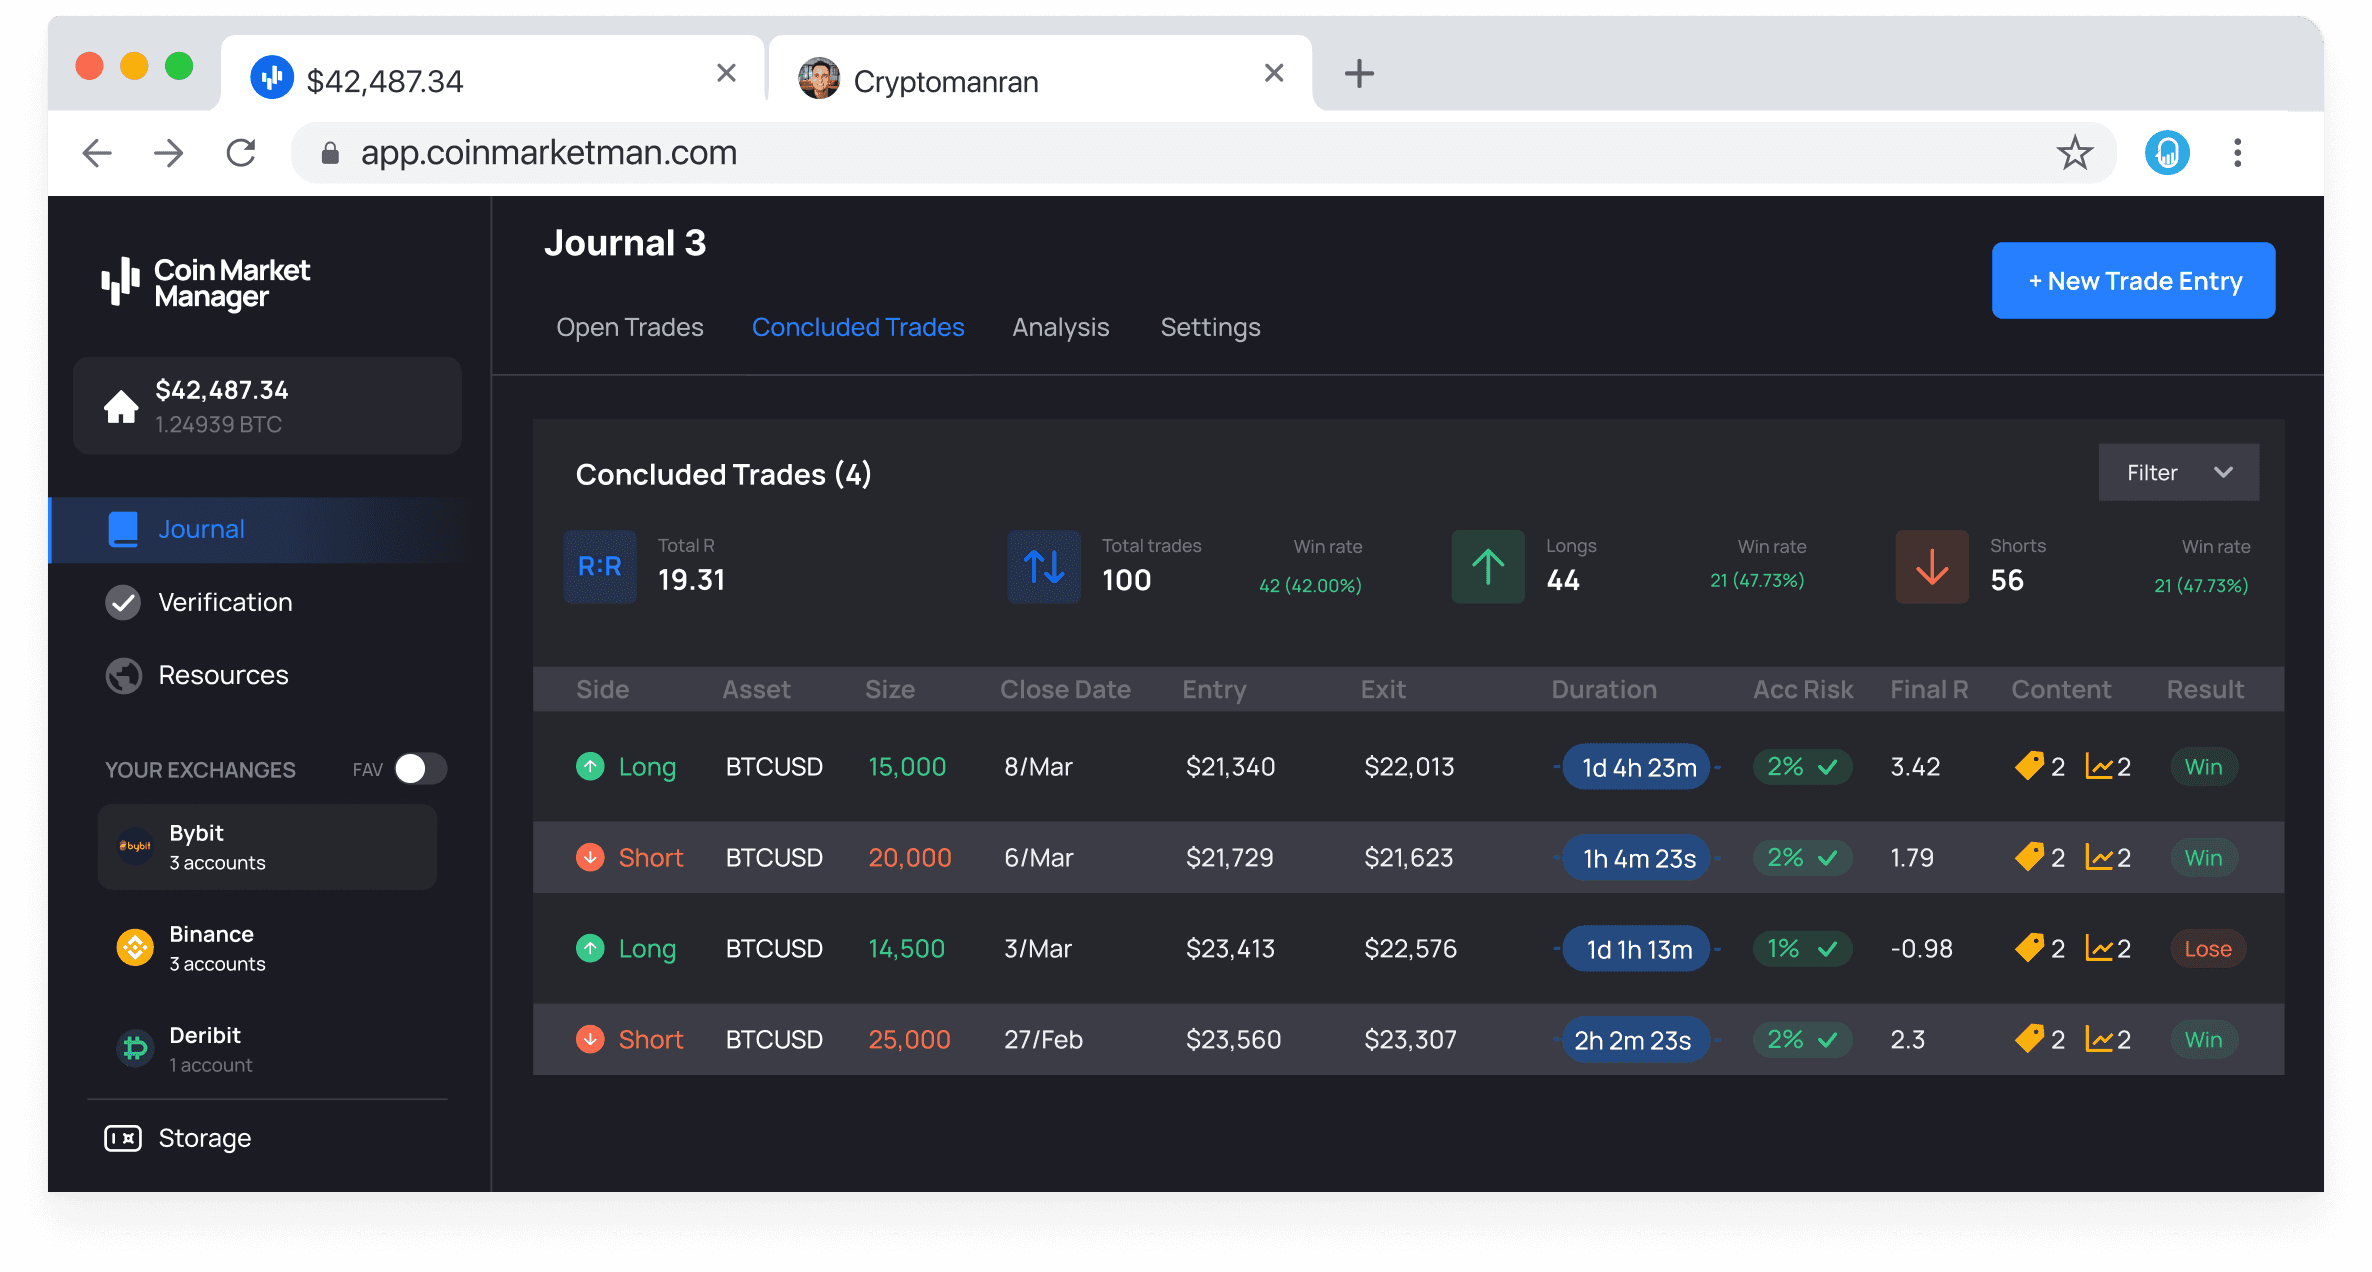
Task: Select the Concluded Trades tab
Action: 858,326
